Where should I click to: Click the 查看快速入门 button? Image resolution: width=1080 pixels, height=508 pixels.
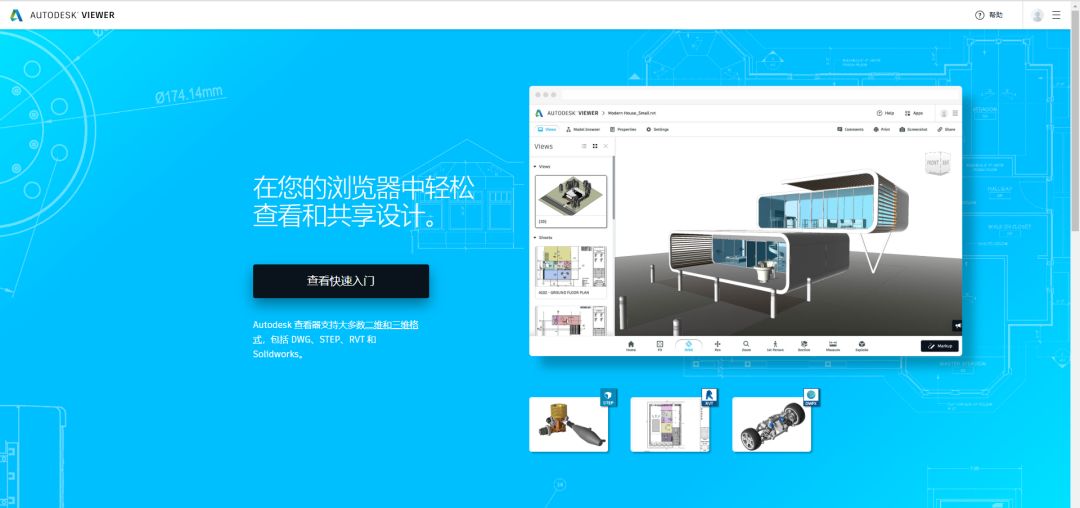341,281
